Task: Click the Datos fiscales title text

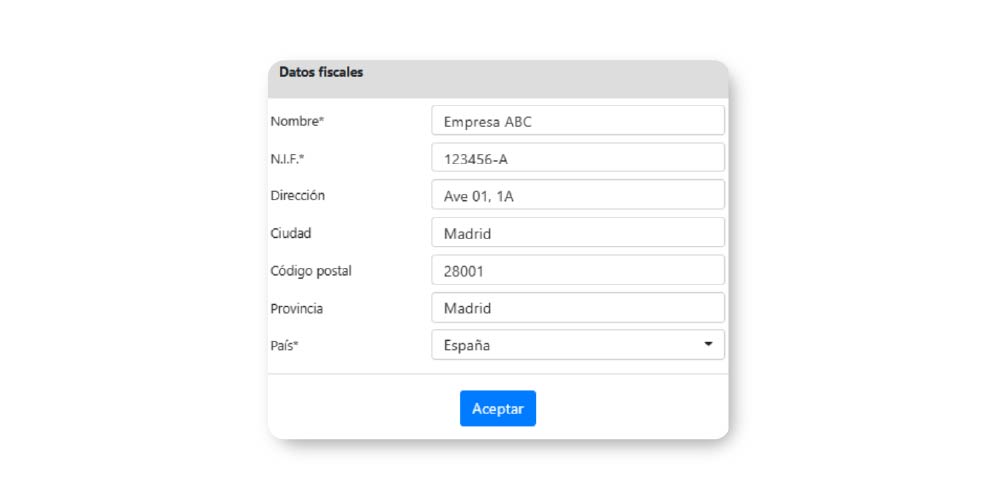Action: (321, 73)
